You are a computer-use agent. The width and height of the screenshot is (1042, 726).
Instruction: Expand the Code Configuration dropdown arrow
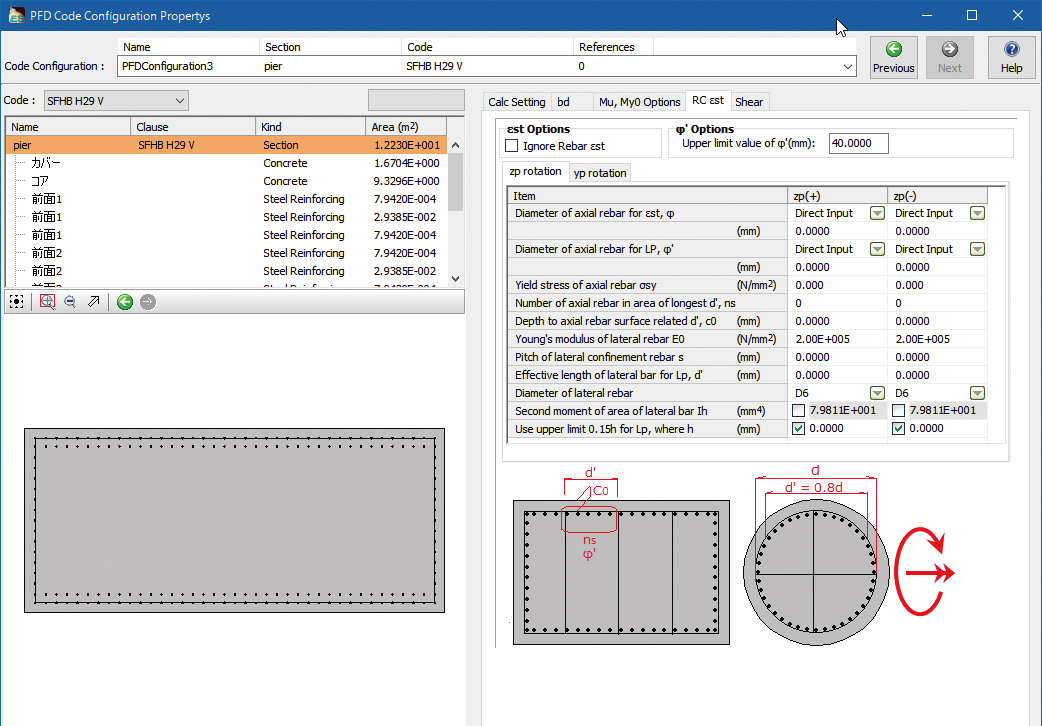click(x=849, y=66)
